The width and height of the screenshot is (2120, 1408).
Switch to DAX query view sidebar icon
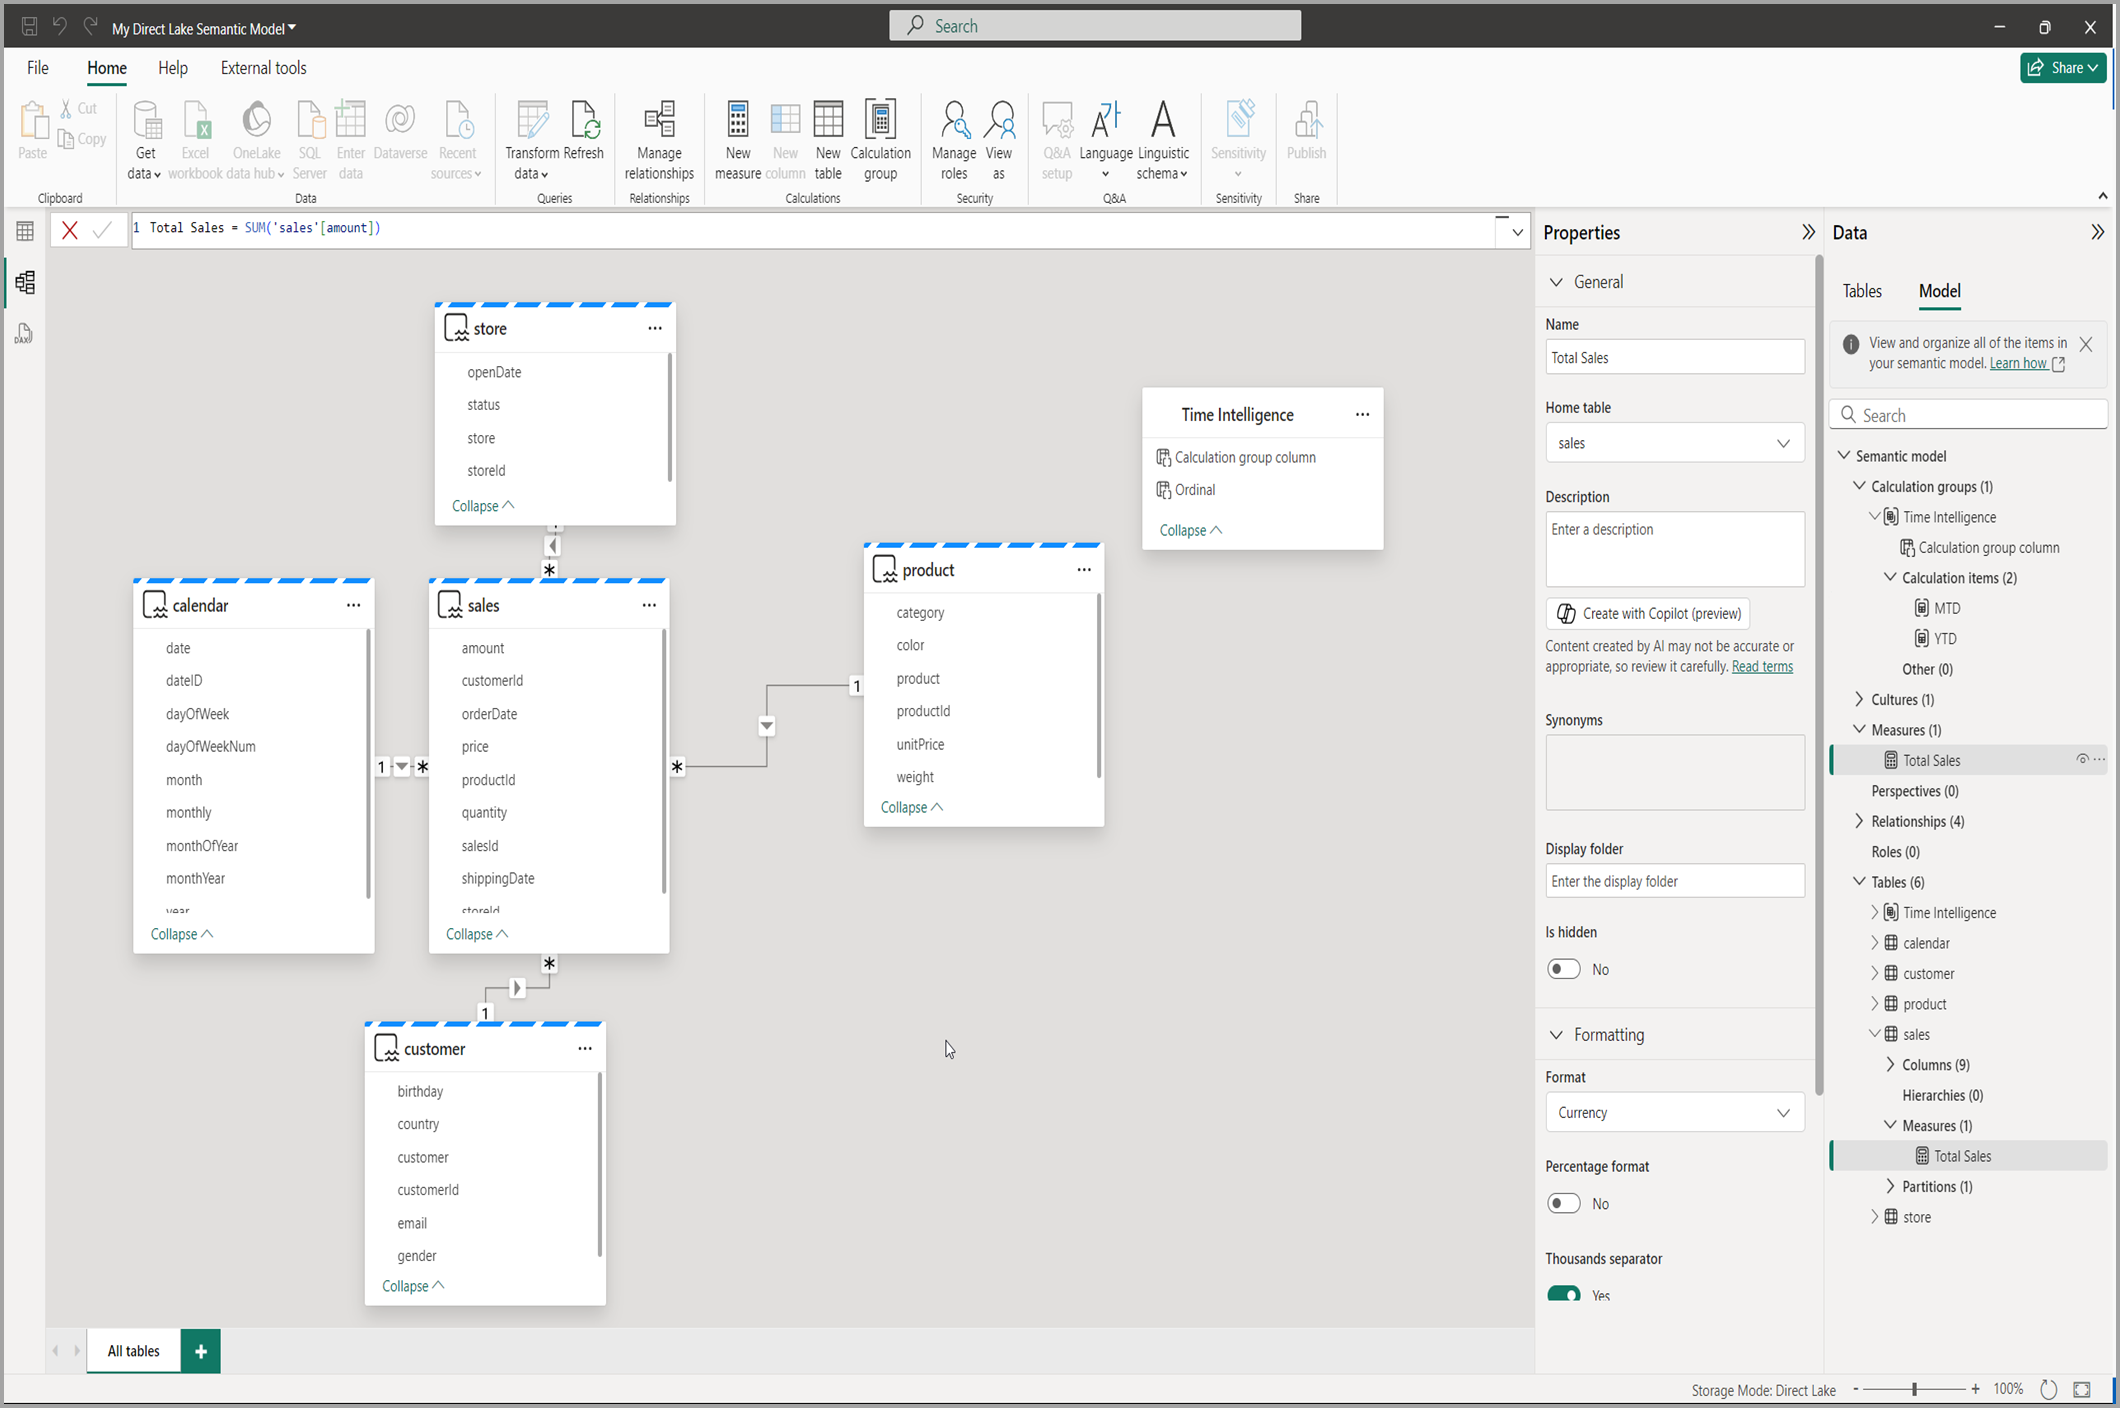[x=24, y=334]
